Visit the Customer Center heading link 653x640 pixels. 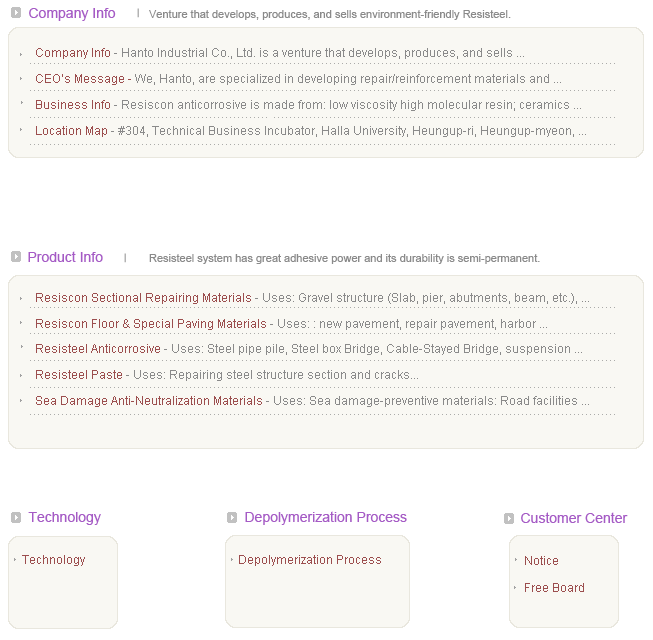[x=573, y=518]
